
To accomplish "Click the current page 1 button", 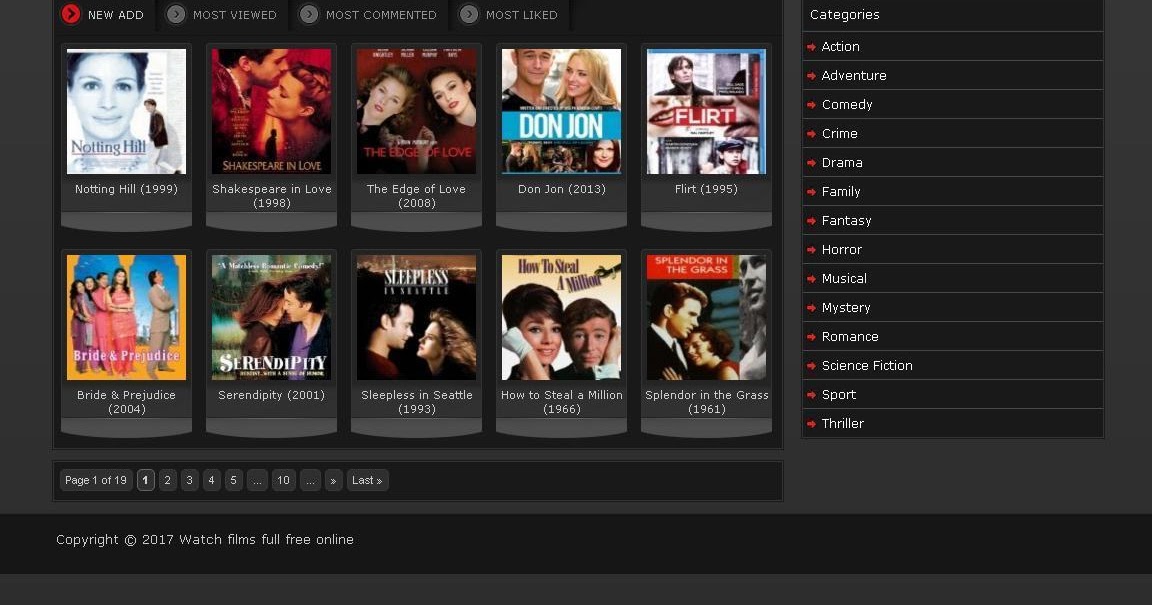I will [145, 480].
